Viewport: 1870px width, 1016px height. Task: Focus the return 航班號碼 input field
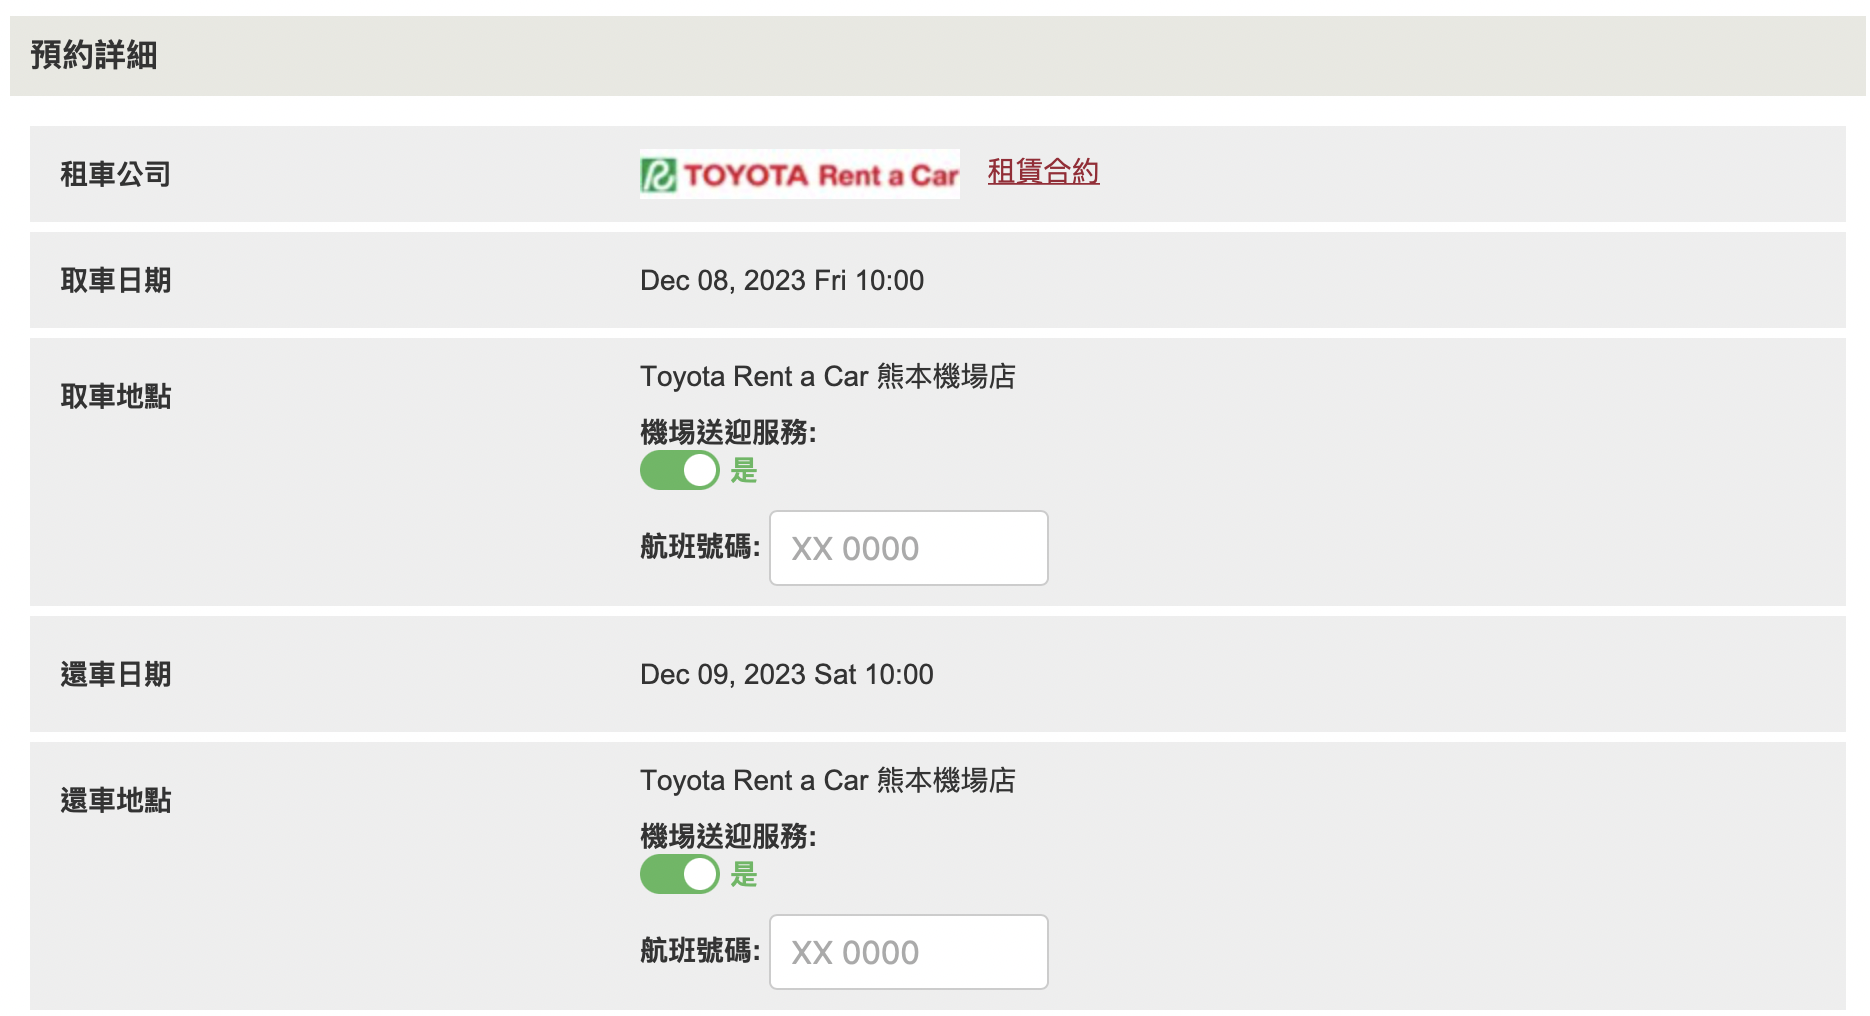point(908,952)
